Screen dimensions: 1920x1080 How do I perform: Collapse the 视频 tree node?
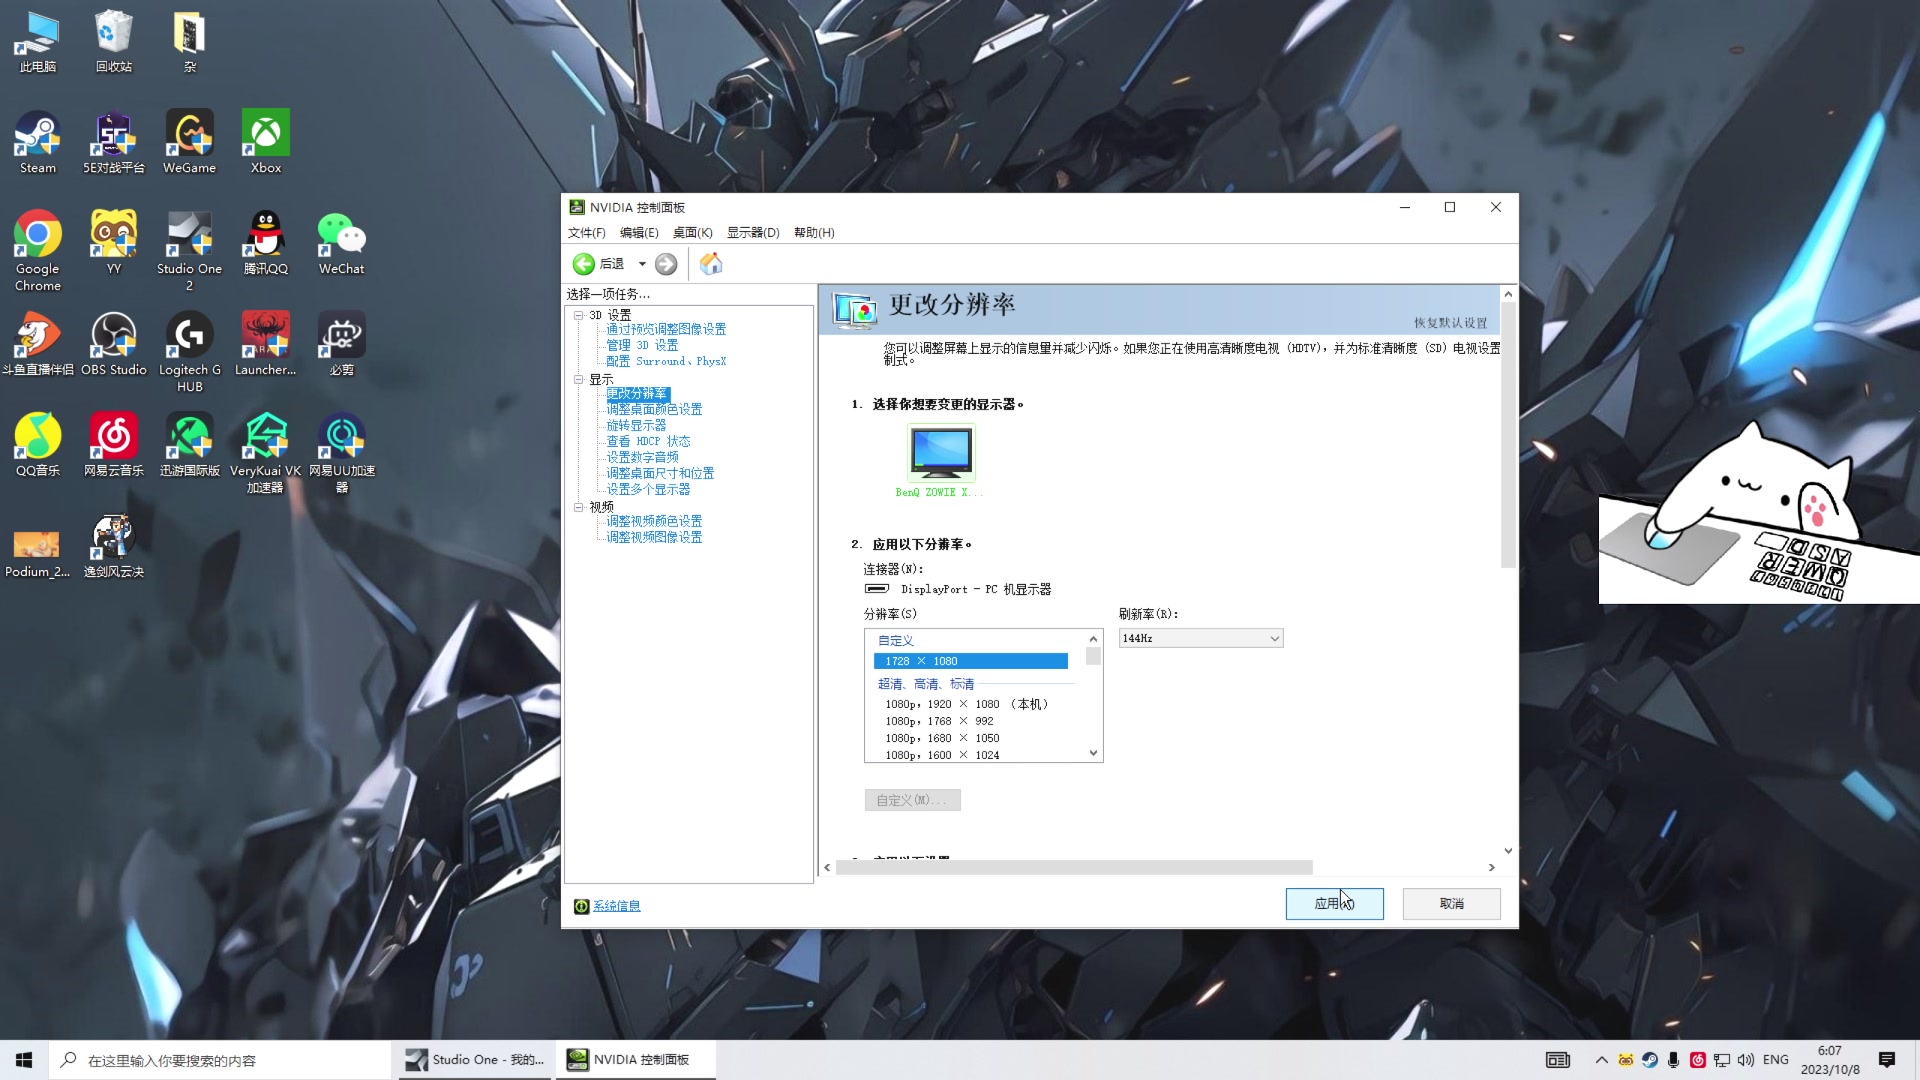pos(578,507)
